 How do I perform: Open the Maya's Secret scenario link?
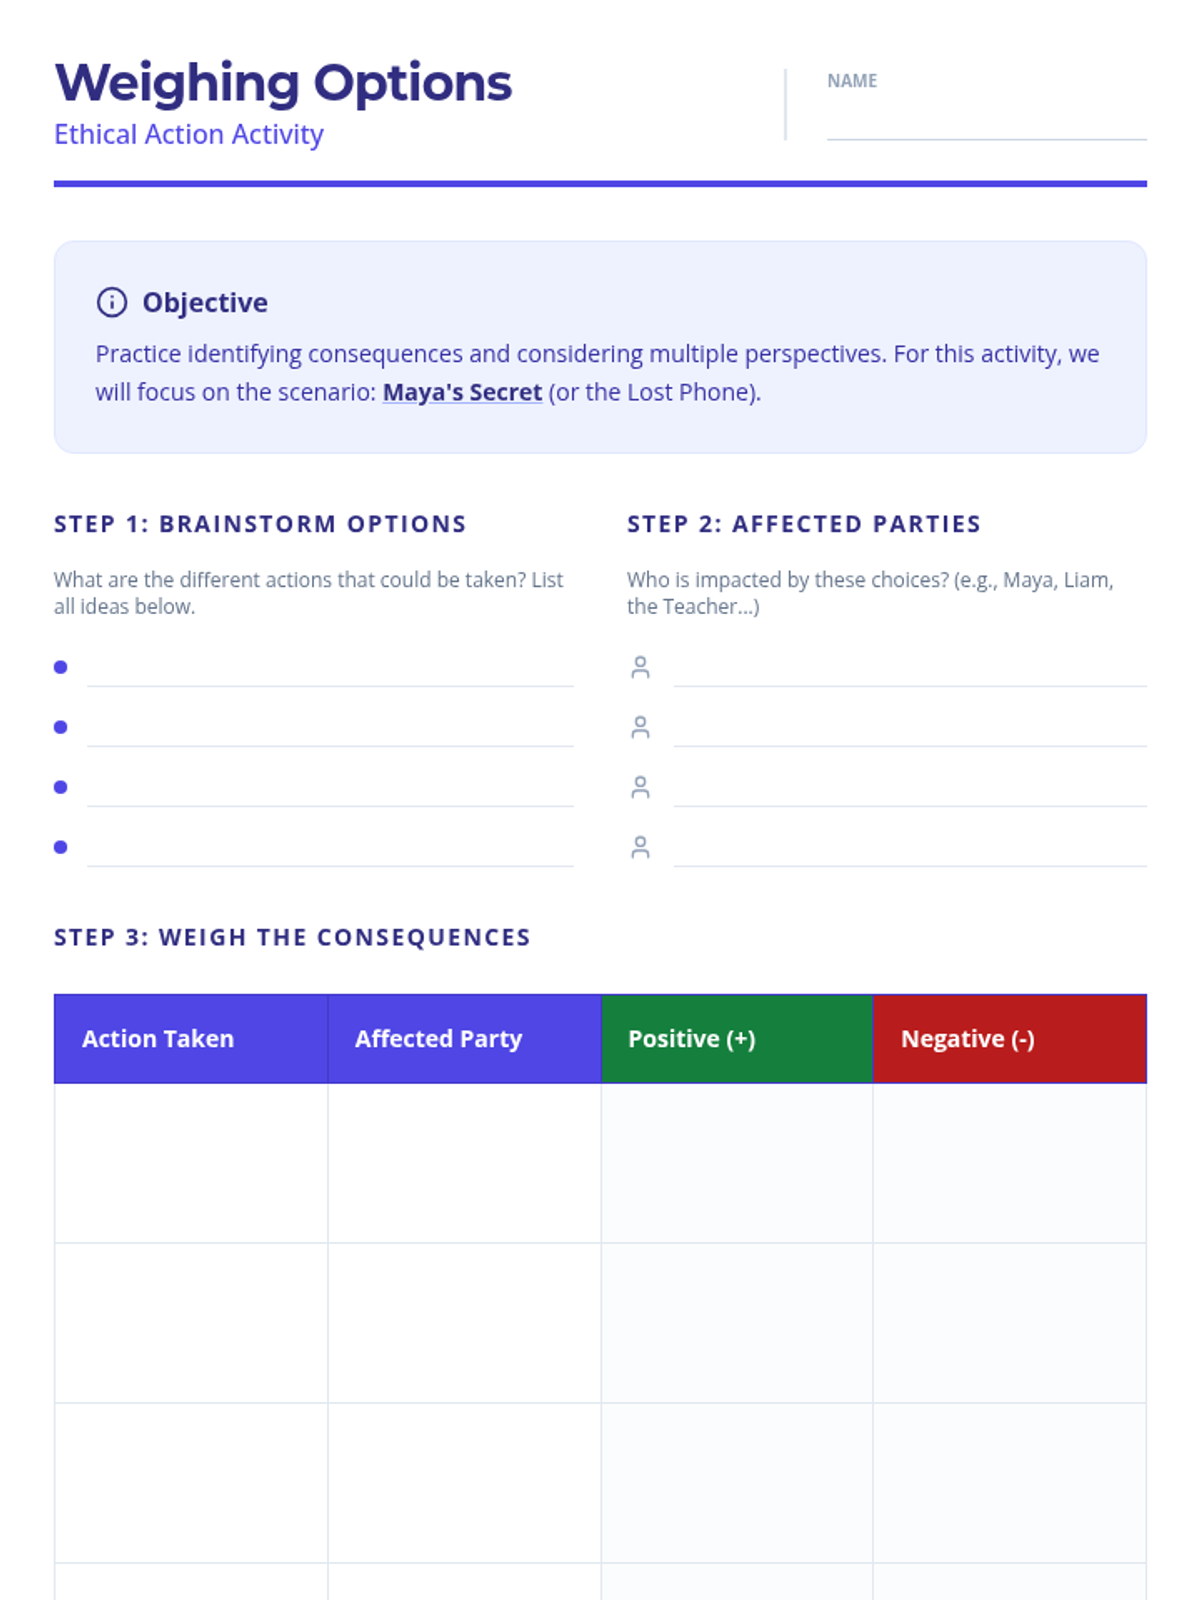click(462, 392)
